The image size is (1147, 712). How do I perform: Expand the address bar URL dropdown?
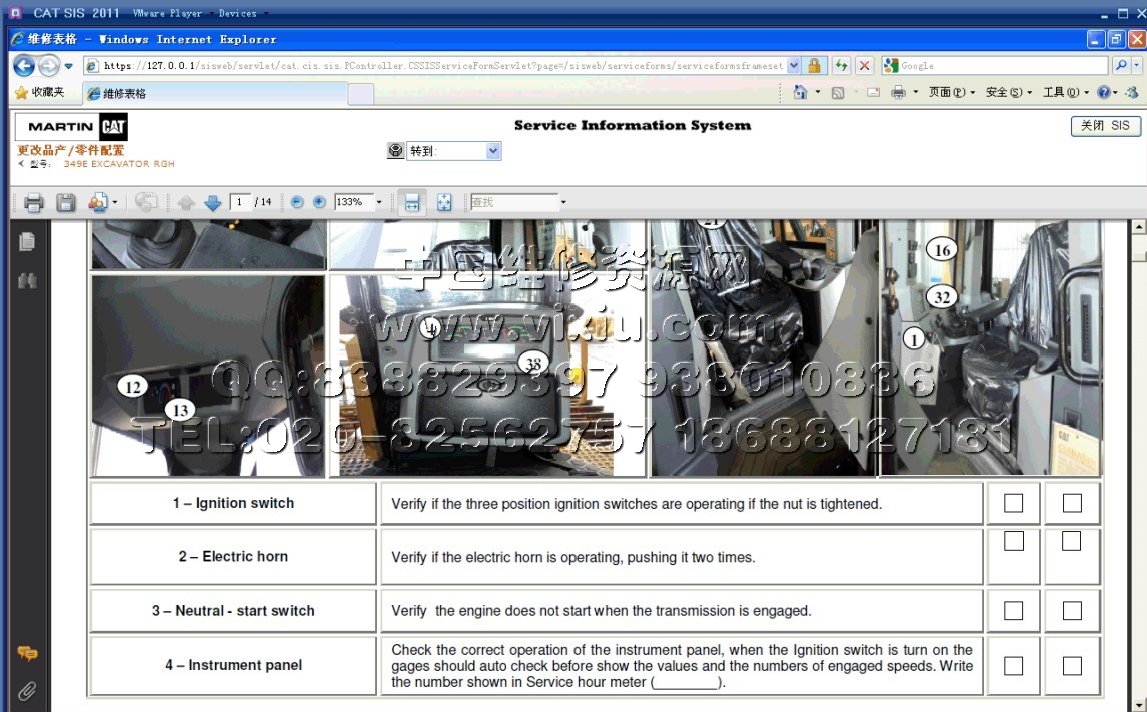pyautogui.click(x=794, y=66)
